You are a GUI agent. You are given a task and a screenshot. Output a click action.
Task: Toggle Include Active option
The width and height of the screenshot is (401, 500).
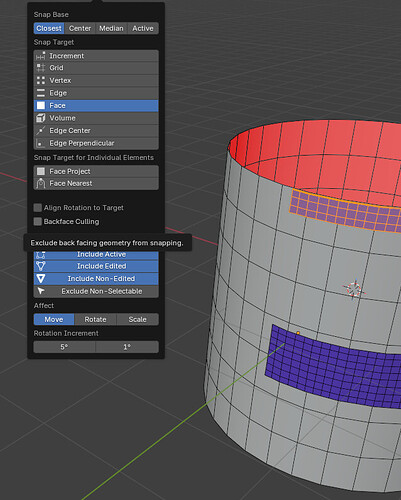click(96, 255)
